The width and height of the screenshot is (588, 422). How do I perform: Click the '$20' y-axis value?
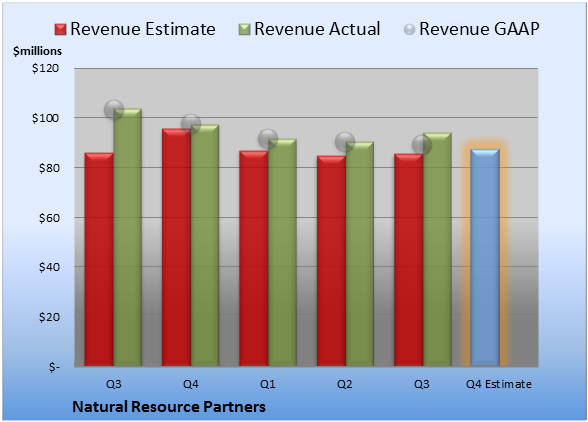(49, 317)
